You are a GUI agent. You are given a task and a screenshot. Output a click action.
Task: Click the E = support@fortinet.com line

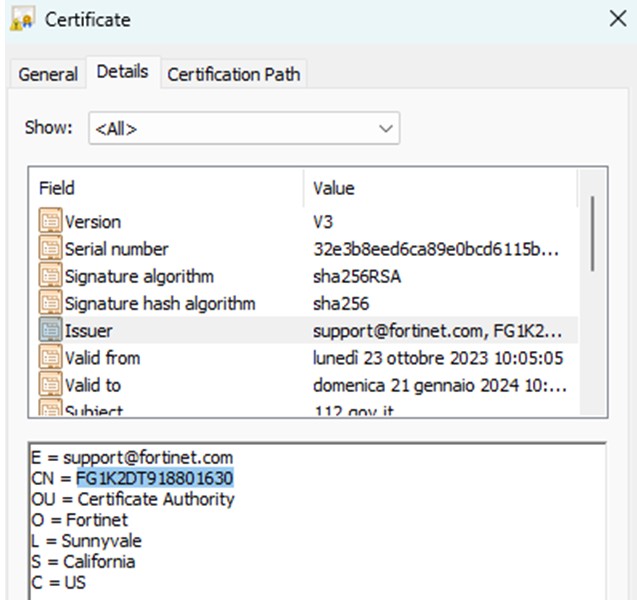point(132,457)
